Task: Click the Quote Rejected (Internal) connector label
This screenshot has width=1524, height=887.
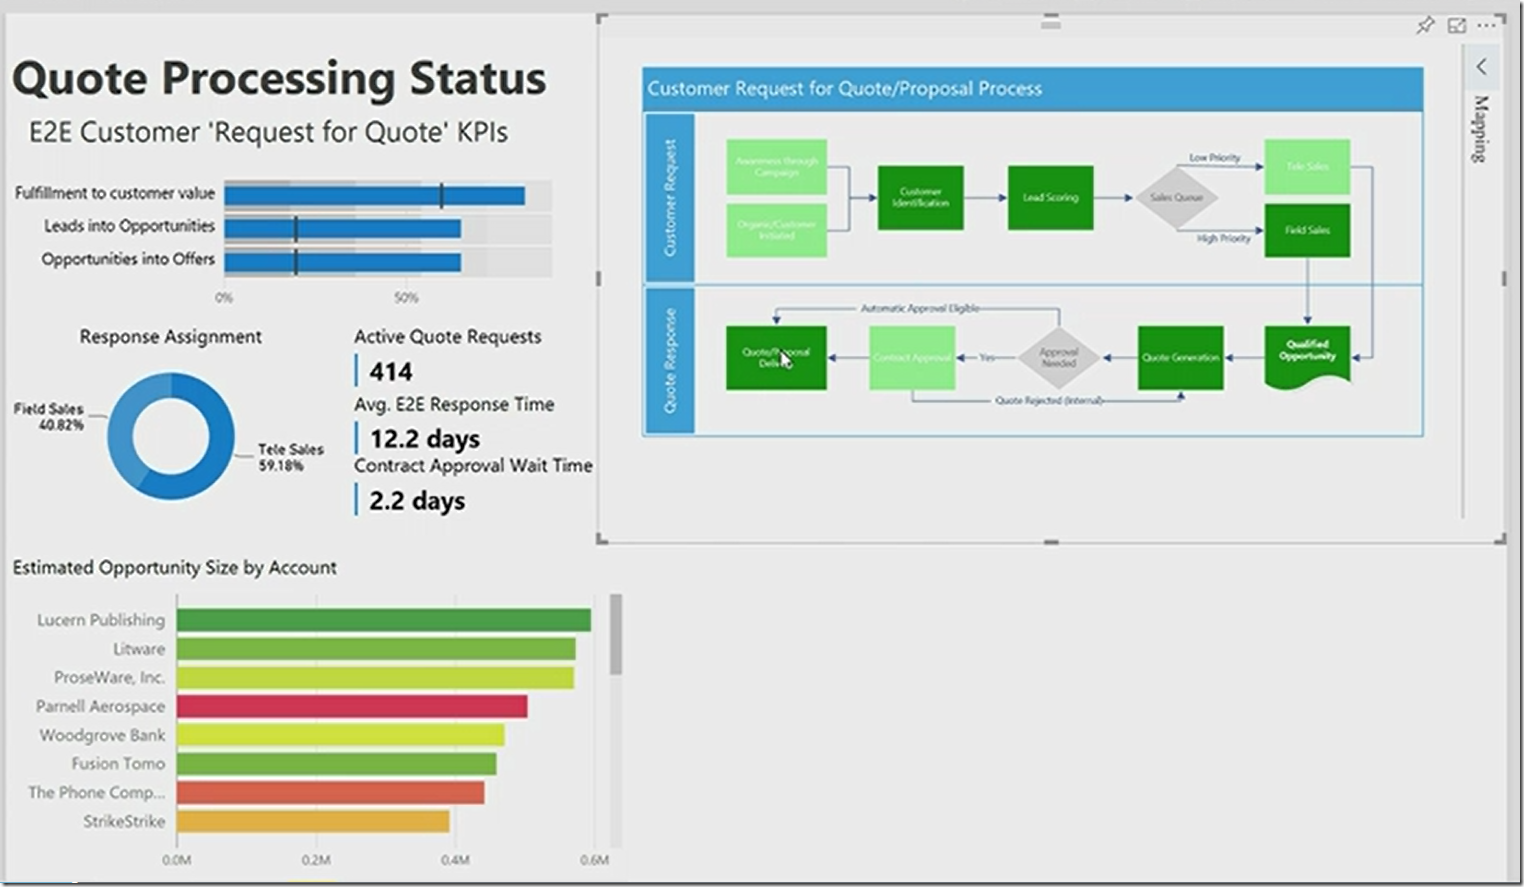Action: (x=1049, y=400)
